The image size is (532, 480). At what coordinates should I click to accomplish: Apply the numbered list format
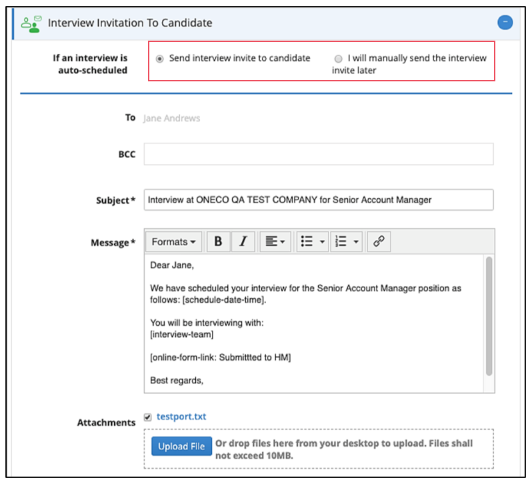tap(341, 242)
